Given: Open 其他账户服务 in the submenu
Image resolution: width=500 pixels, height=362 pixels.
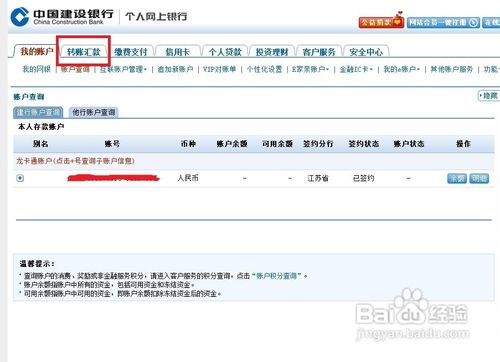Looking at the screenshot, I should click(x=452, y=69).
